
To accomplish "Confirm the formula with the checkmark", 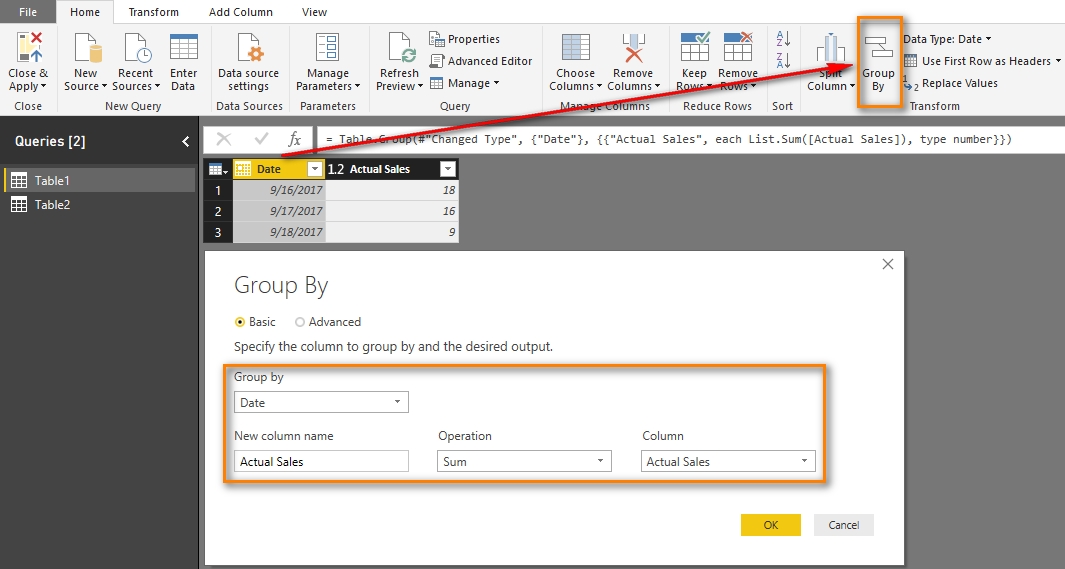I will (x=261, y=139).
